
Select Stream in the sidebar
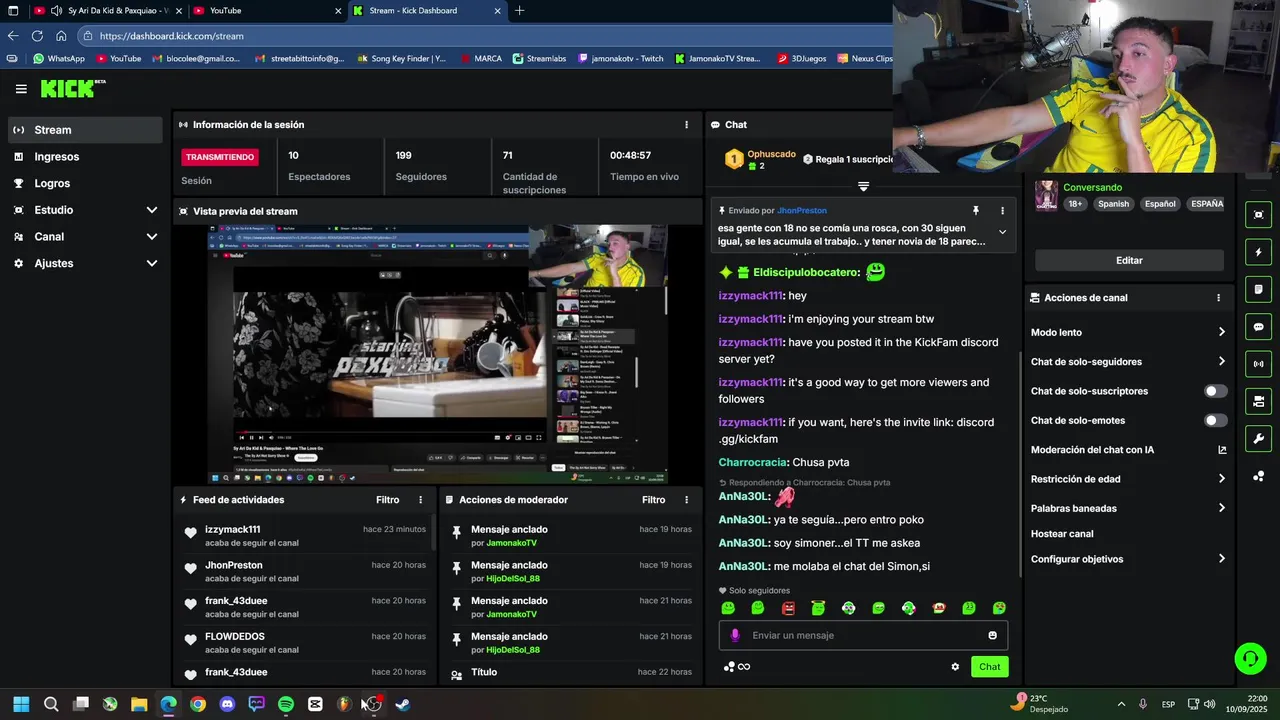pos(85,130)
